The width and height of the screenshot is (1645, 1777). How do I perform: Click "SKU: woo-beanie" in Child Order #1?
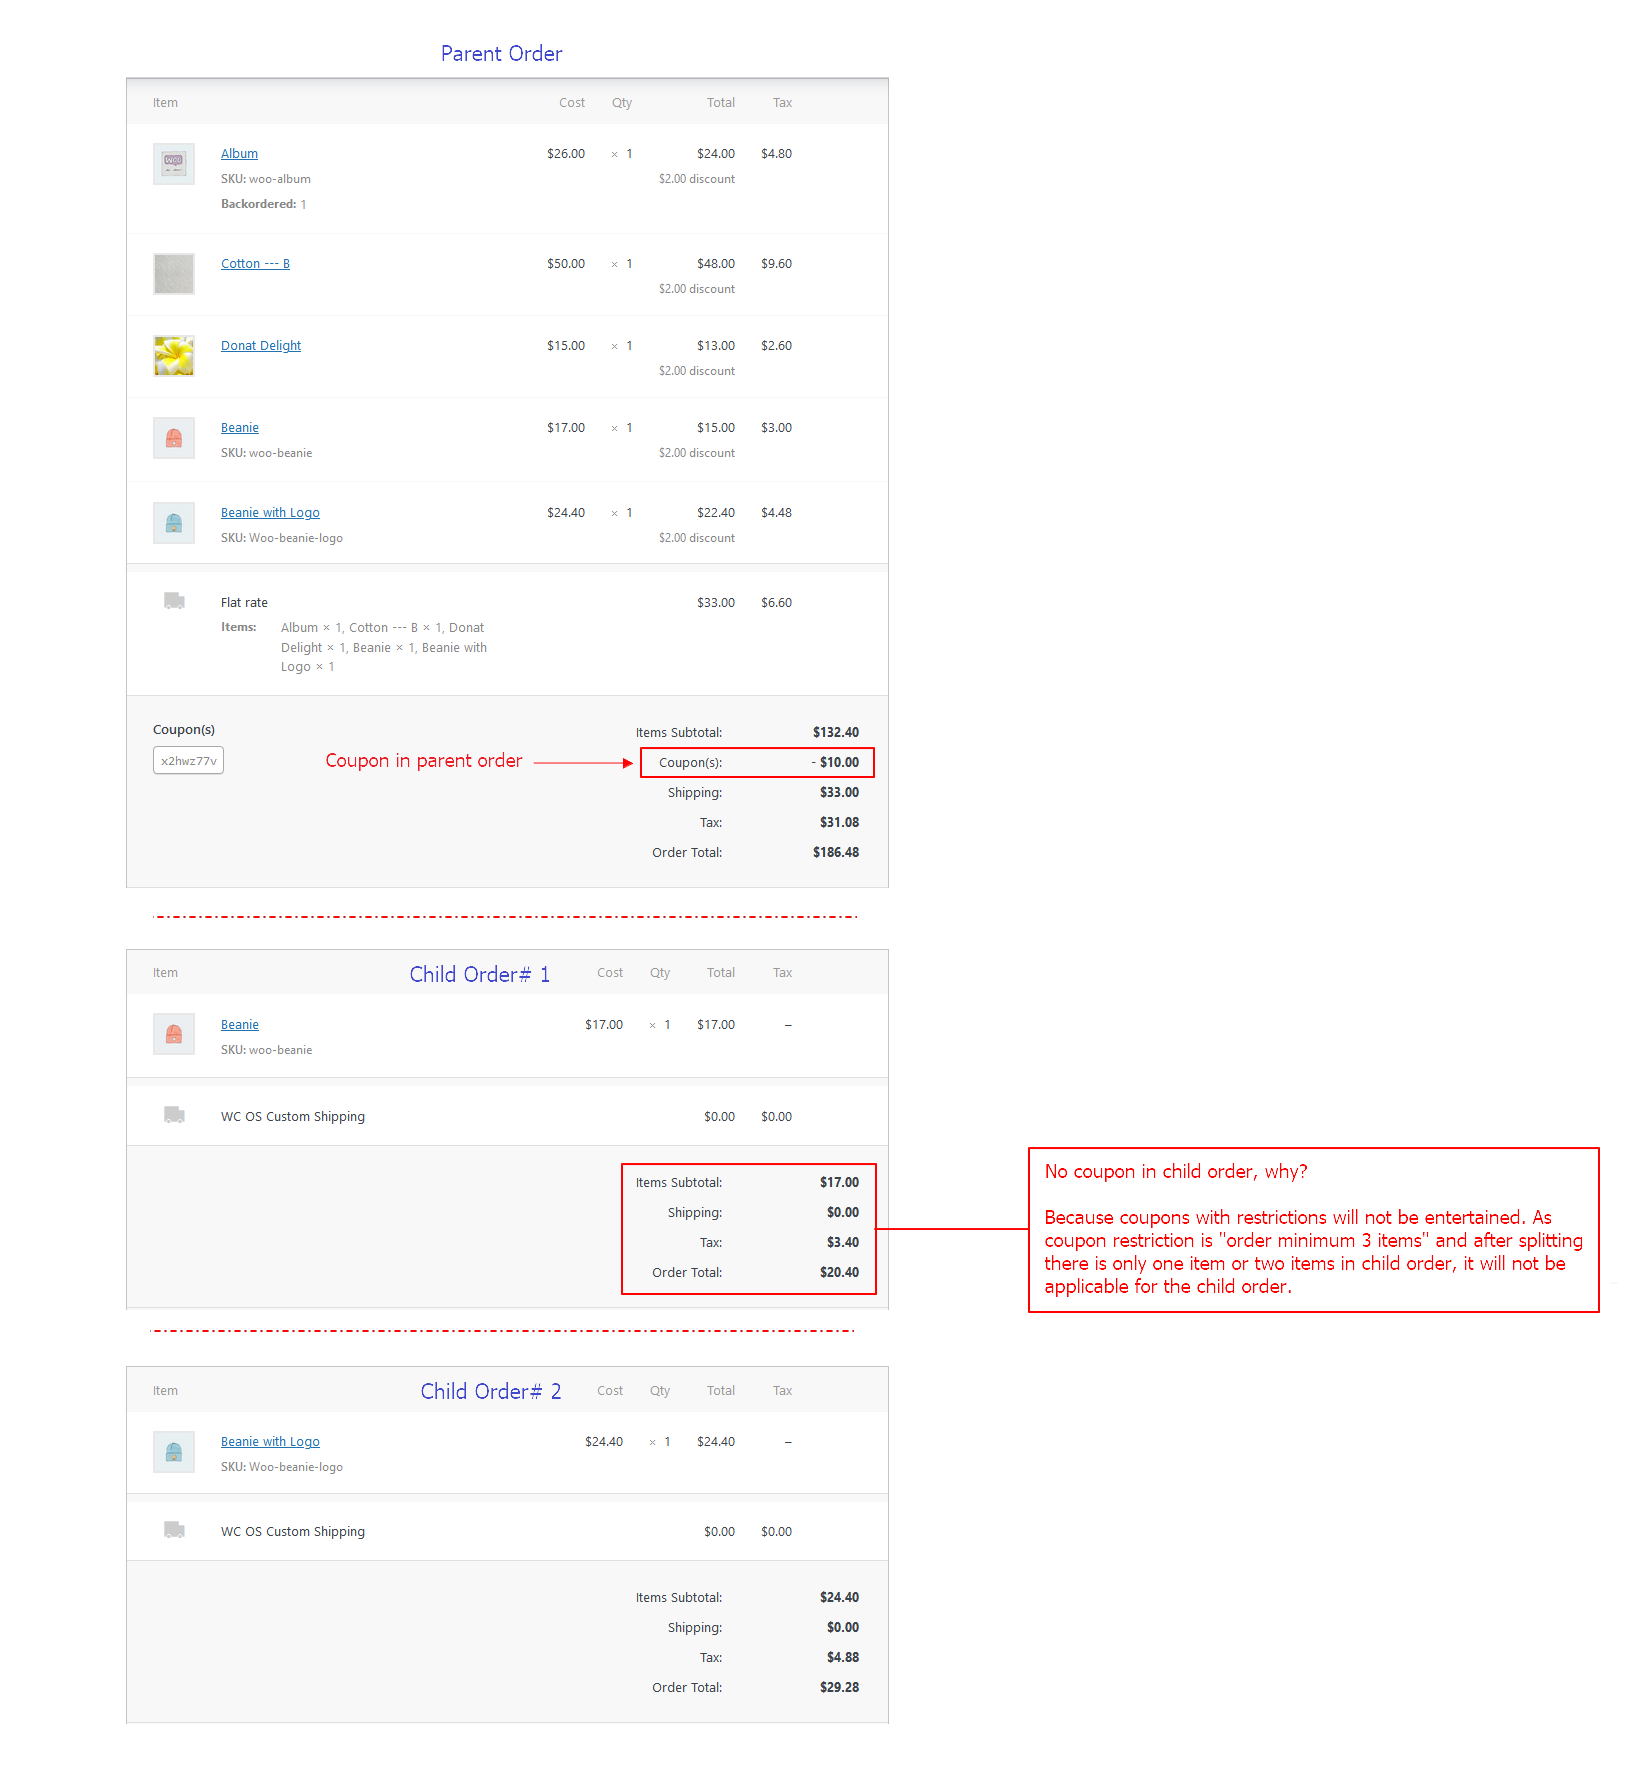click(267, 1050)
